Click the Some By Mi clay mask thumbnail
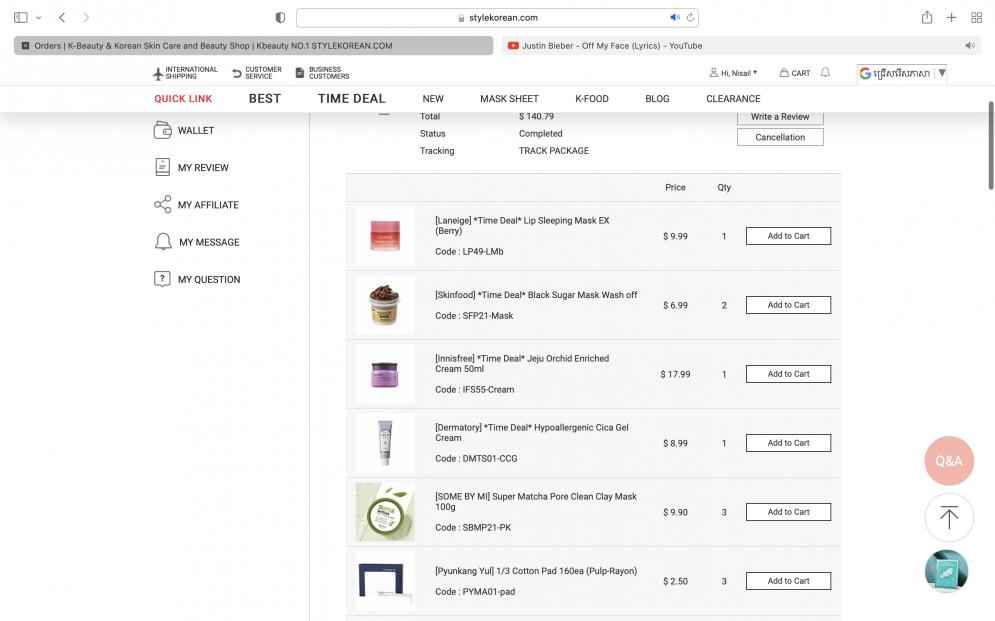 pyautogui.click(x=385, y=512)
